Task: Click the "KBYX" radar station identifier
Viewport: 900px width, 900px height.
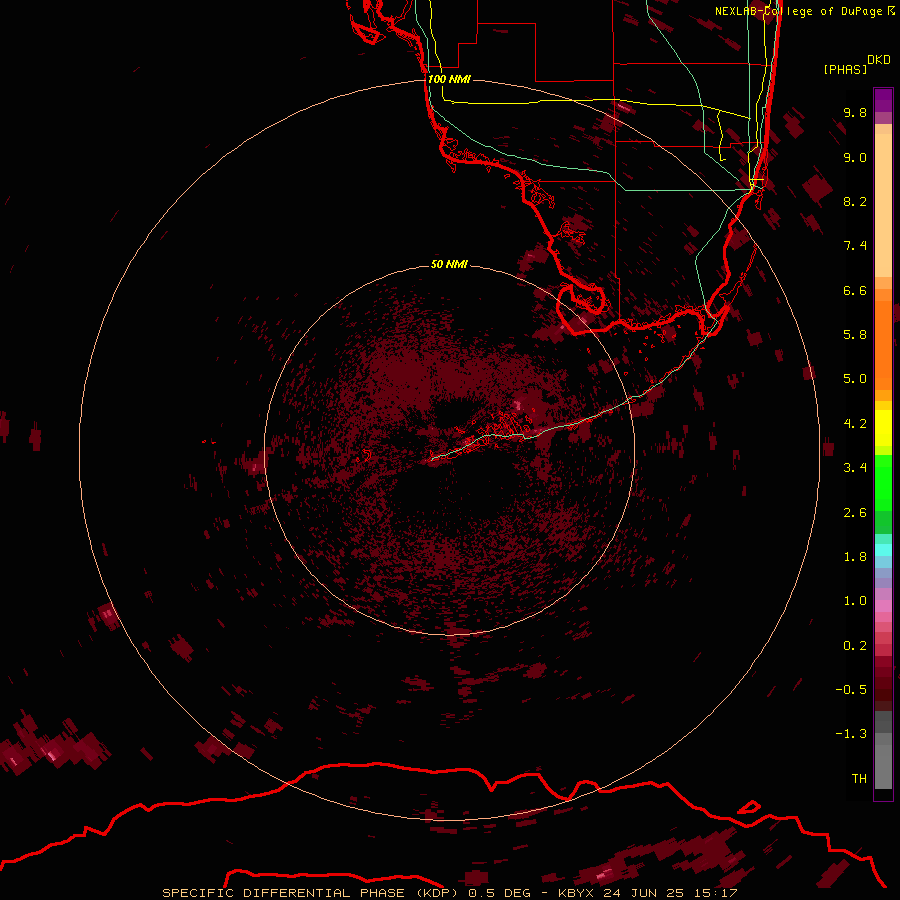Action: [x=576, y=893]
